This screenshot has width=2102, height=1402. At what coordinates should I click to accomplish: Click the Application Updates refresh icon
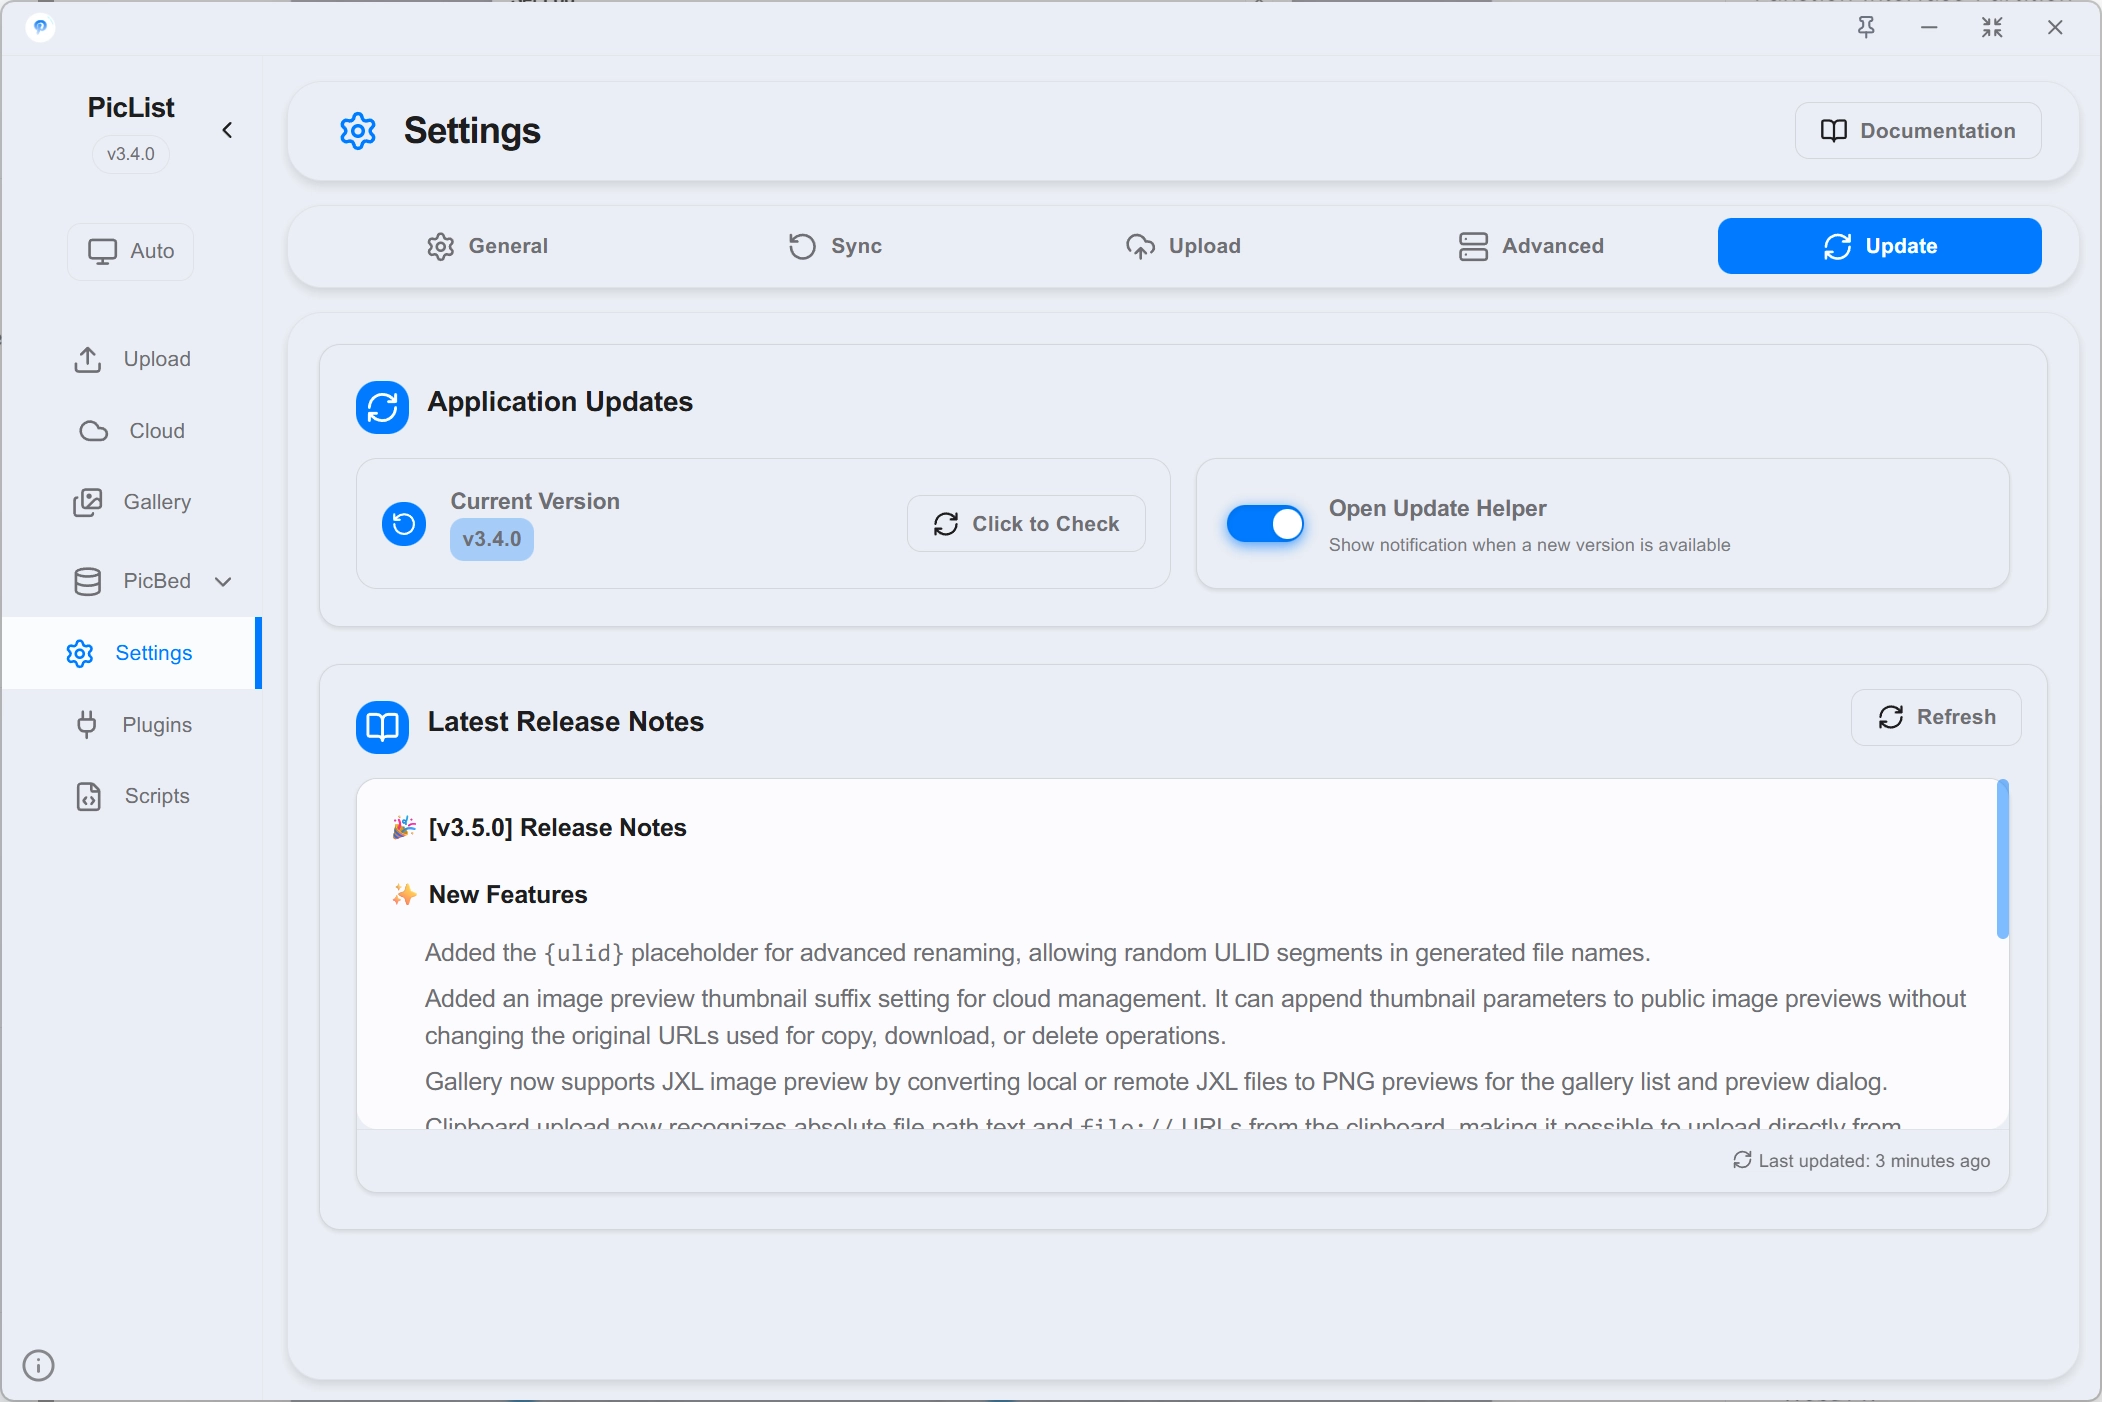pyautogui.click(x=382, y=407)
